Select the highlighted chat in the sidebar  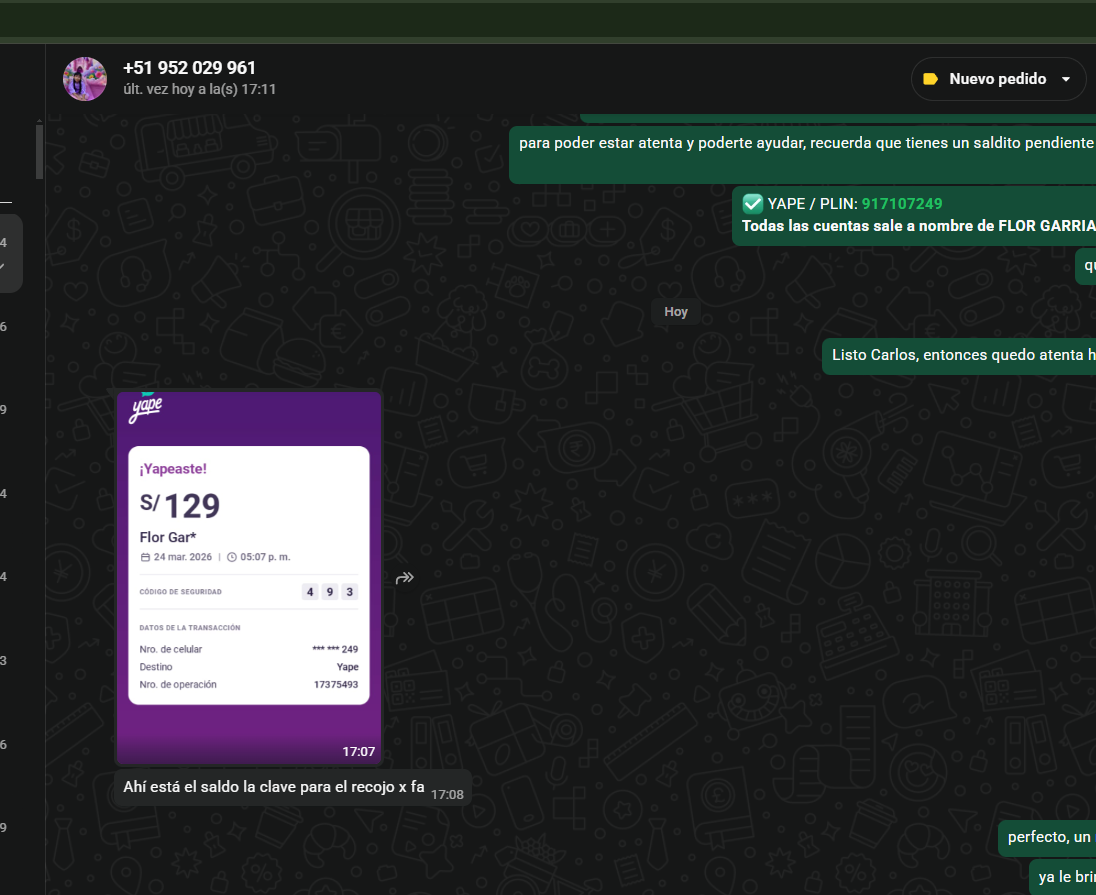tap(10, 253)
